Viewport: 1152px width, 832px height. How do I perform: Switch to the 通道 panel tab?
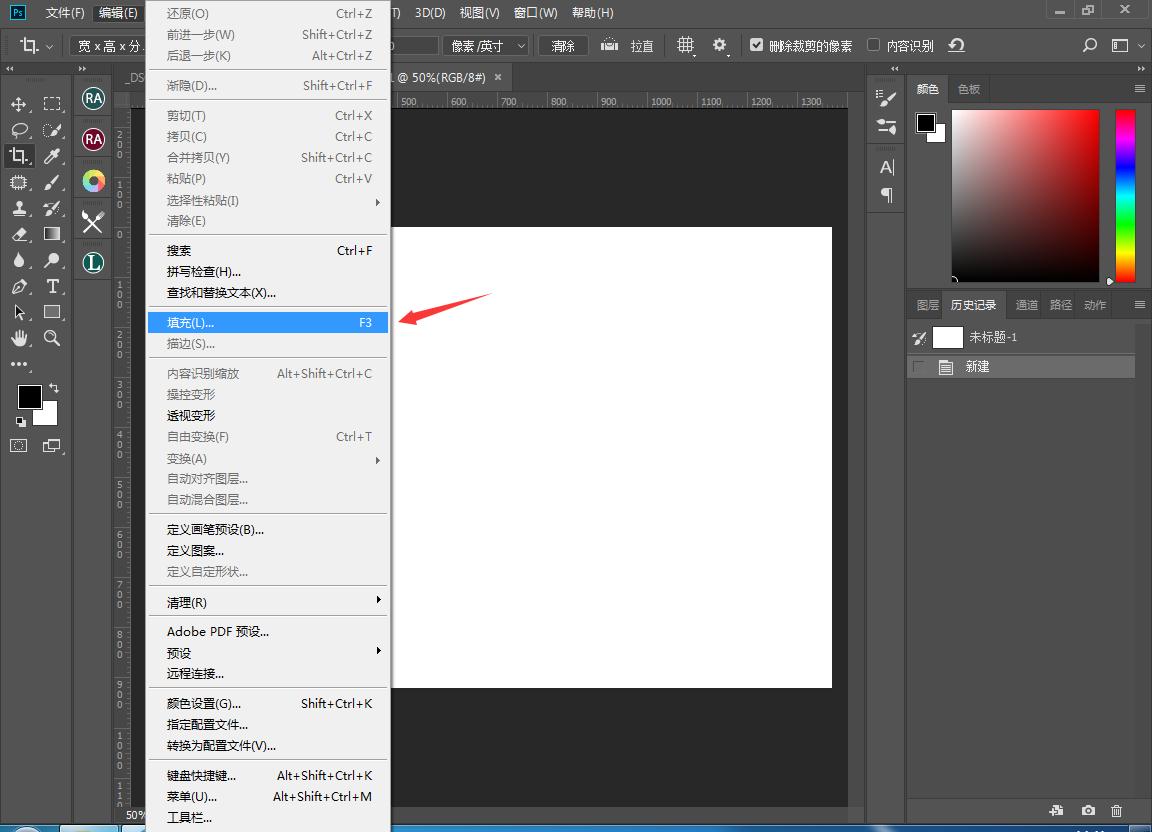click(1025, 304)
